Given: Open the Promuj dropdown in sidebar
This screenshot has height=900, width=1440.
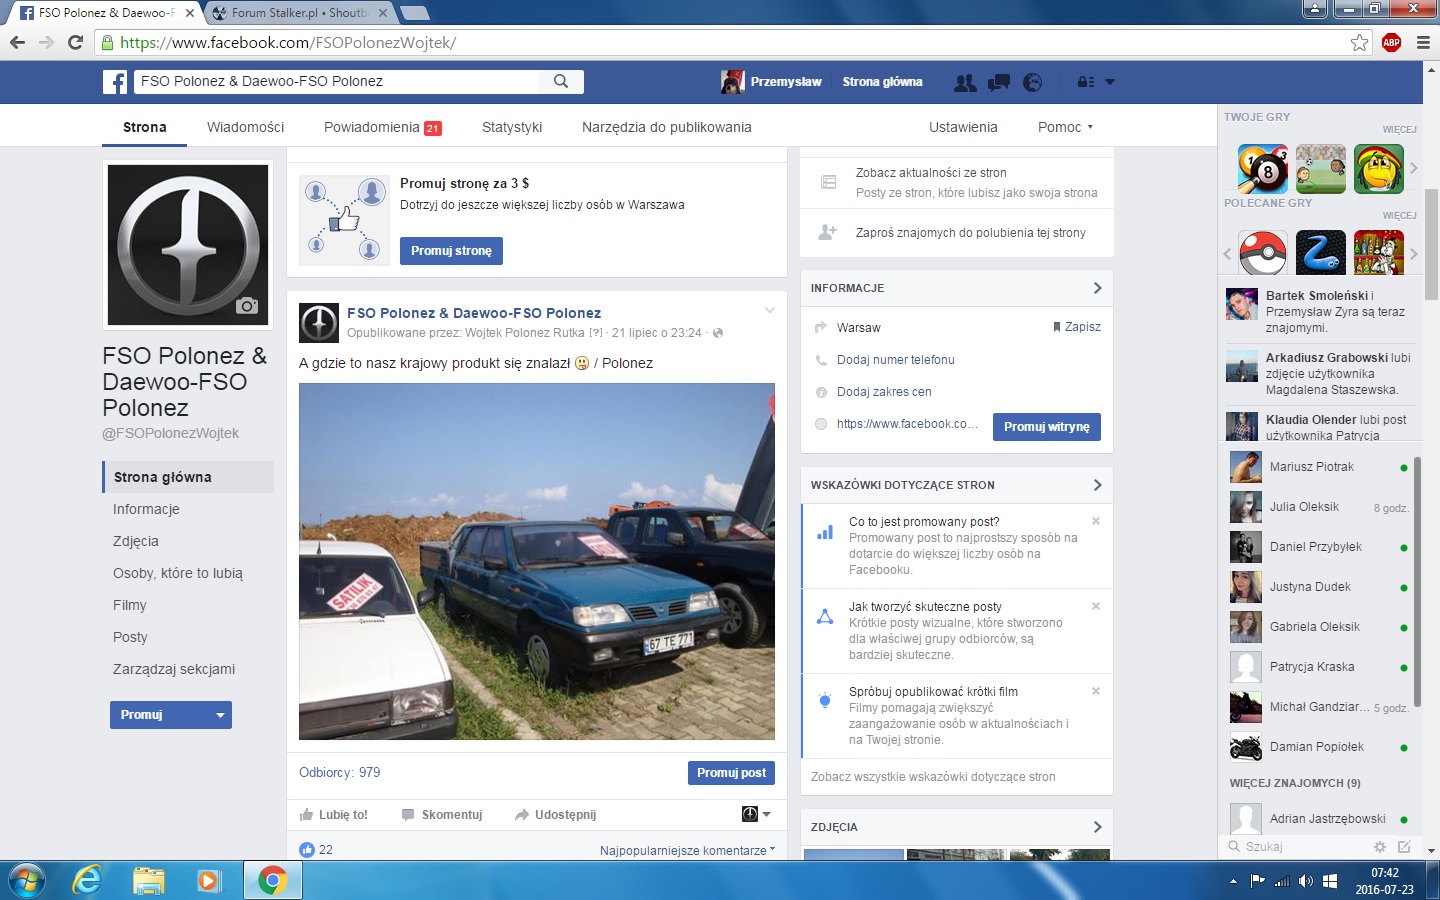Looking at the screenshot, I should 171,715.
